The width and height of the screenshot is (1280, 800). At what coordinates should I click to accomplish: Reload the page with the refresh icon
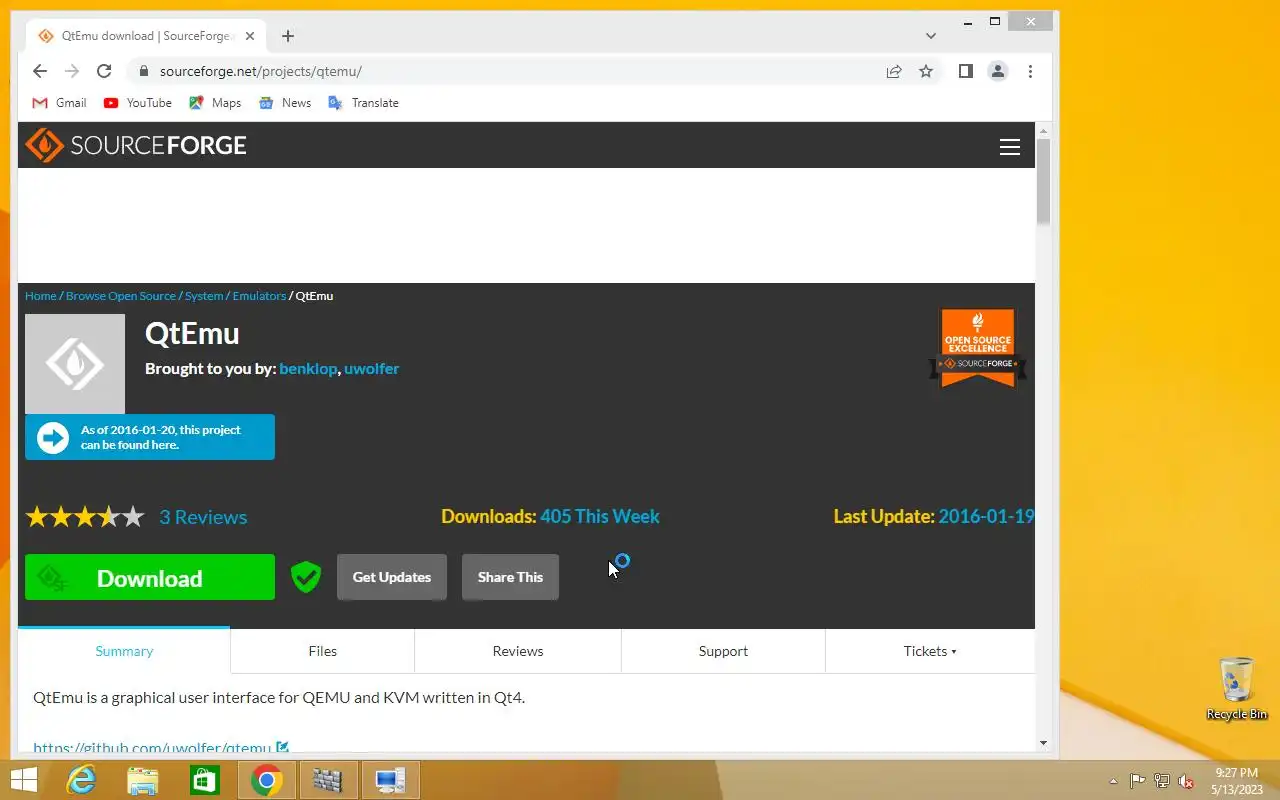[x=103, y=71]
